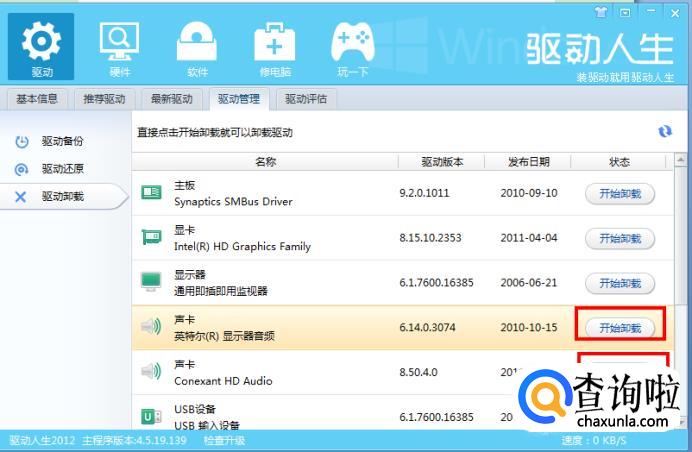Select the 通用即插即用监视器 row text
692x452 pixels.
click(x=221, y=291)
